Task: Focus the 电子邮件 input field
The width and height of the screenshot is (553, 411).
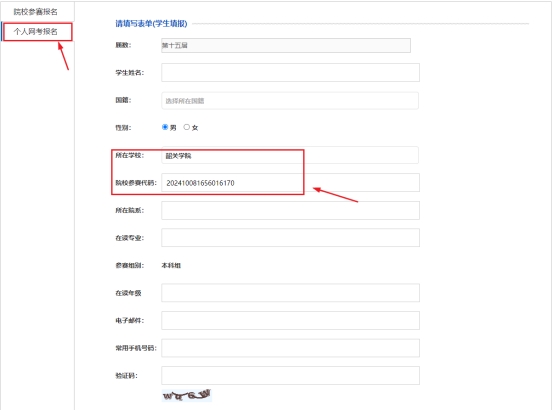Action: coord(290,320)
